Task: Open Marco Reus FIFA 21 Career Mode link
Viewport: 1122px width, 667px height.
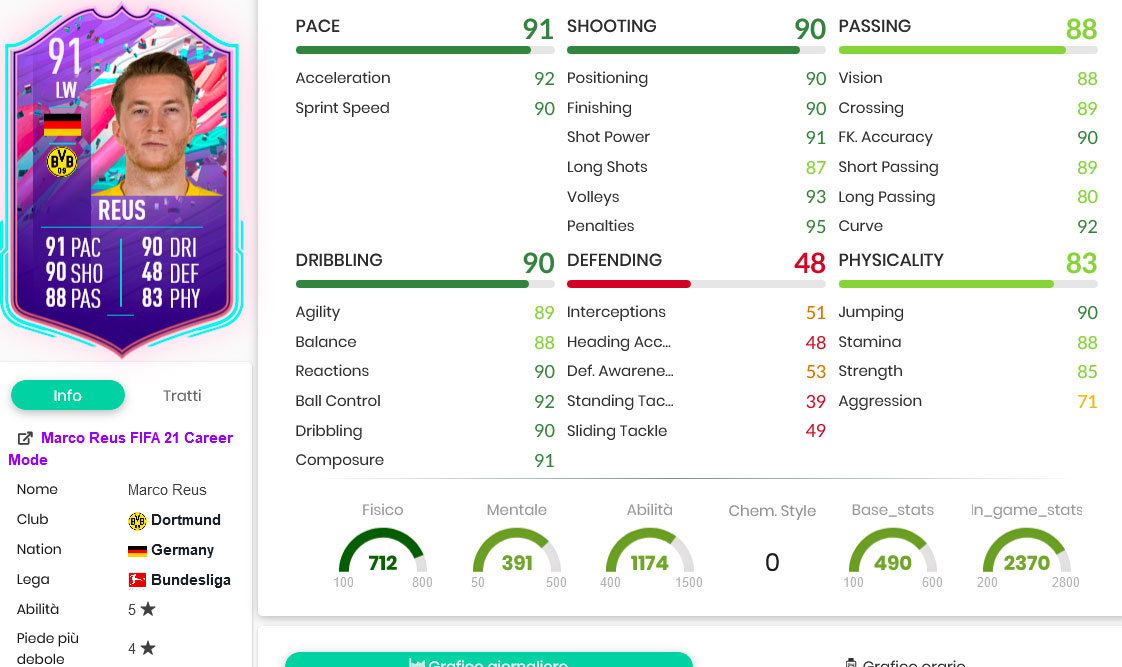Action: pyautogui.click(x=120, y=449)
